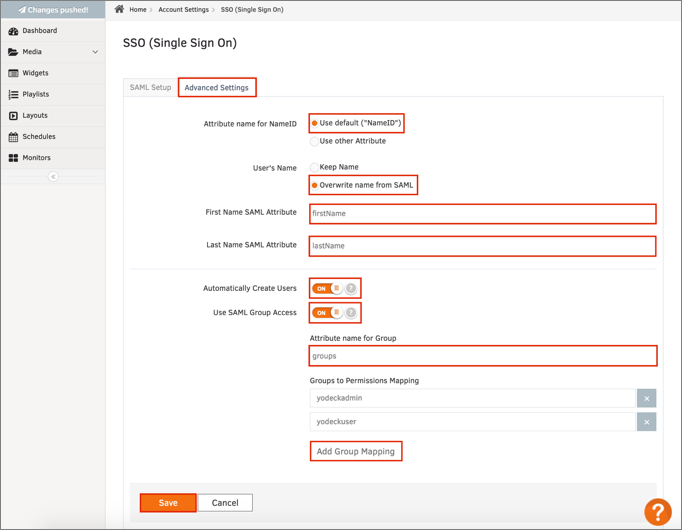The image size is (682, 530).
Task: Click the Layouts sidebar icon
Action: click(x=13, y=115)
